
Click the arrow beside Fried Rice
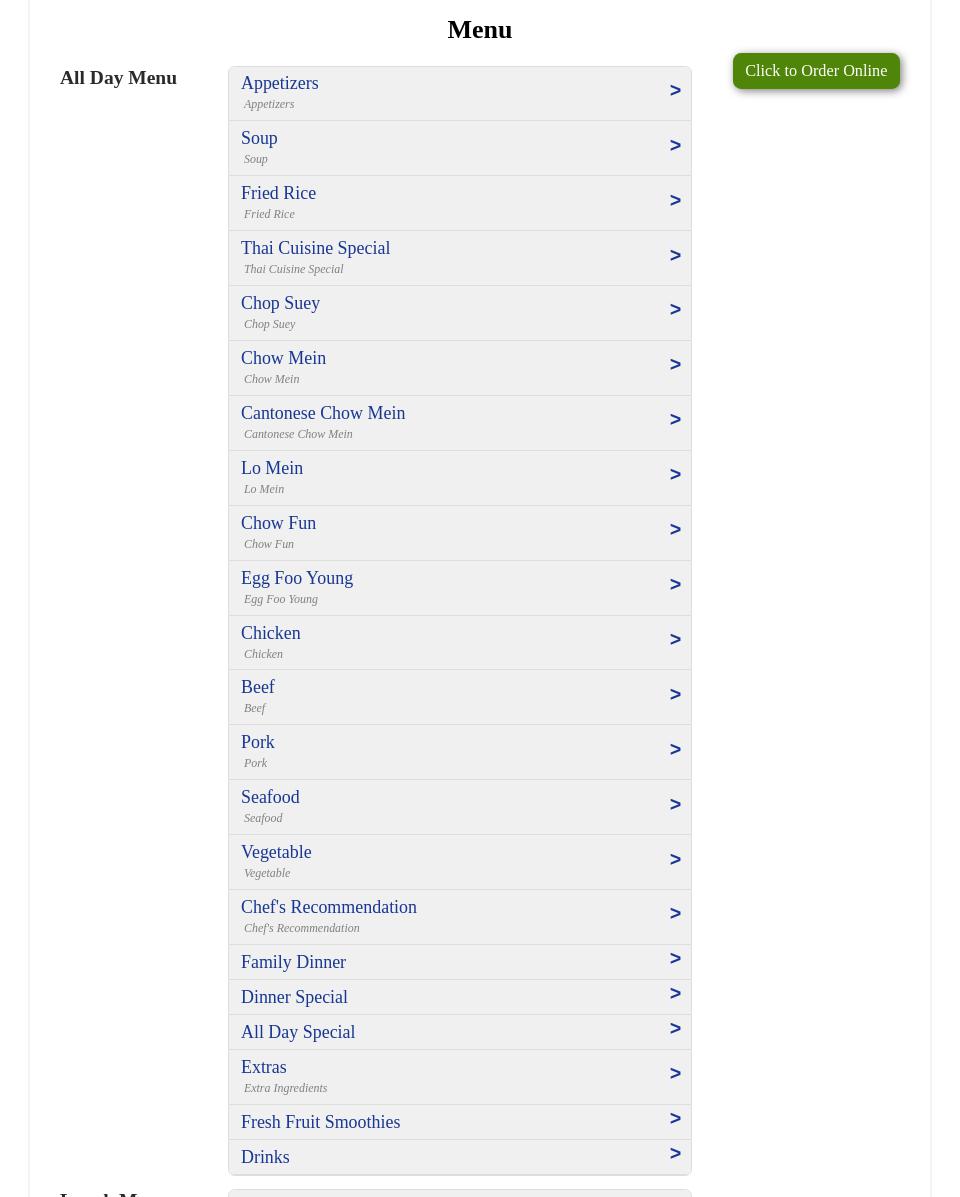click(675, 201)
